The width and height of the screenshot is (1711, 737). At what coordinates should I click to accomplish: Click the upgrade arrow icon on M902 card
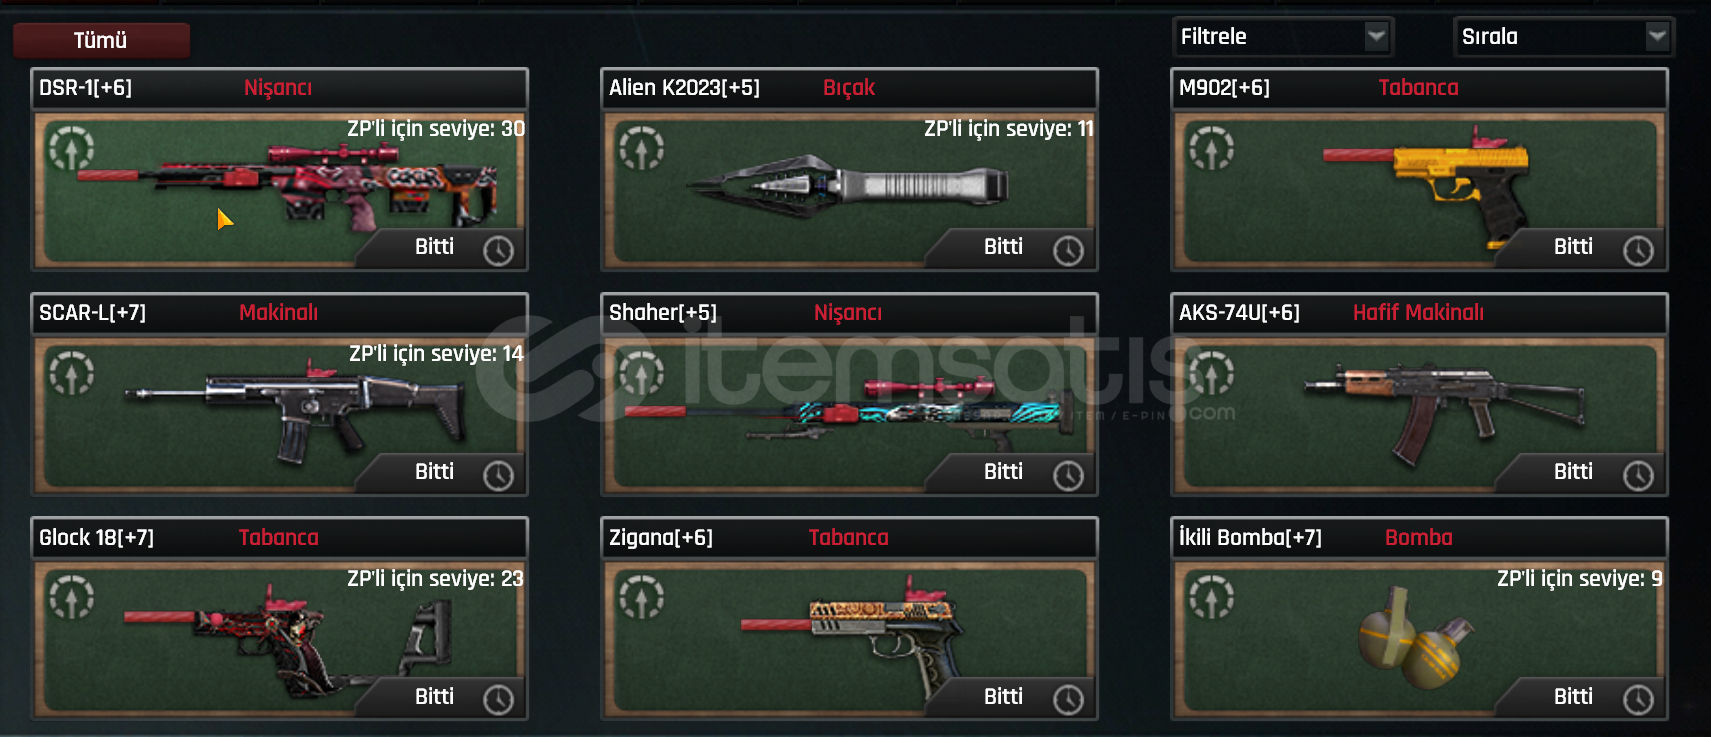click(x=1212, y=149)
